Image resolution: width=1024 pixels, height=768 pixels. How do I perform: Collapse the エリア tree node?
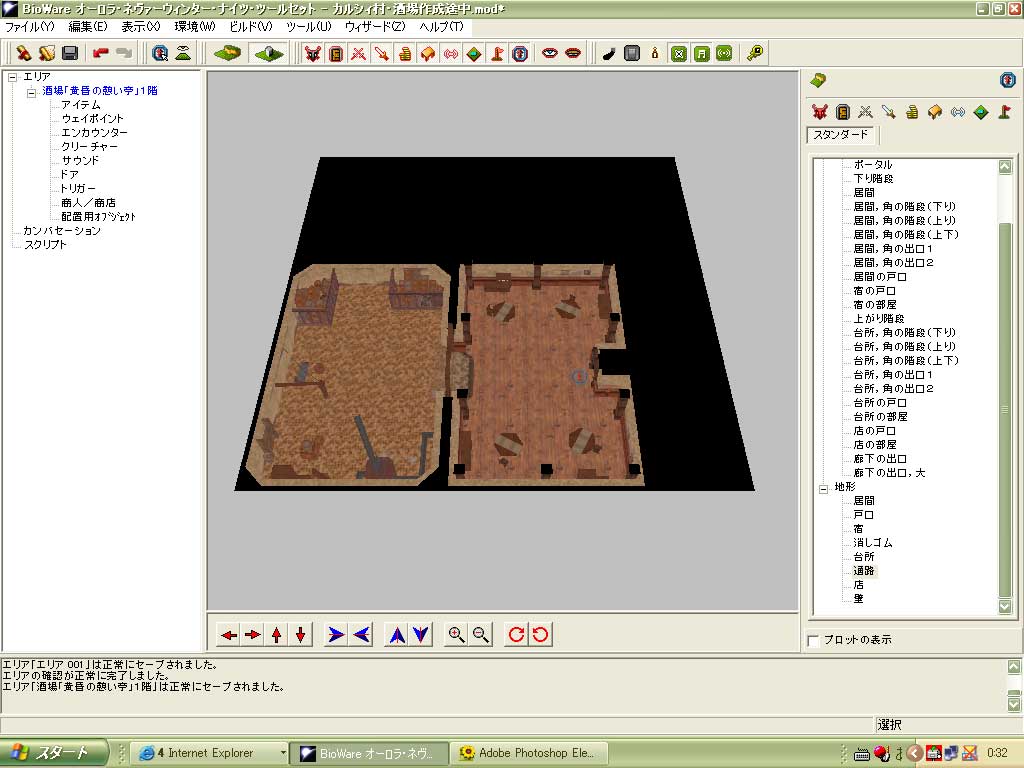12,77
